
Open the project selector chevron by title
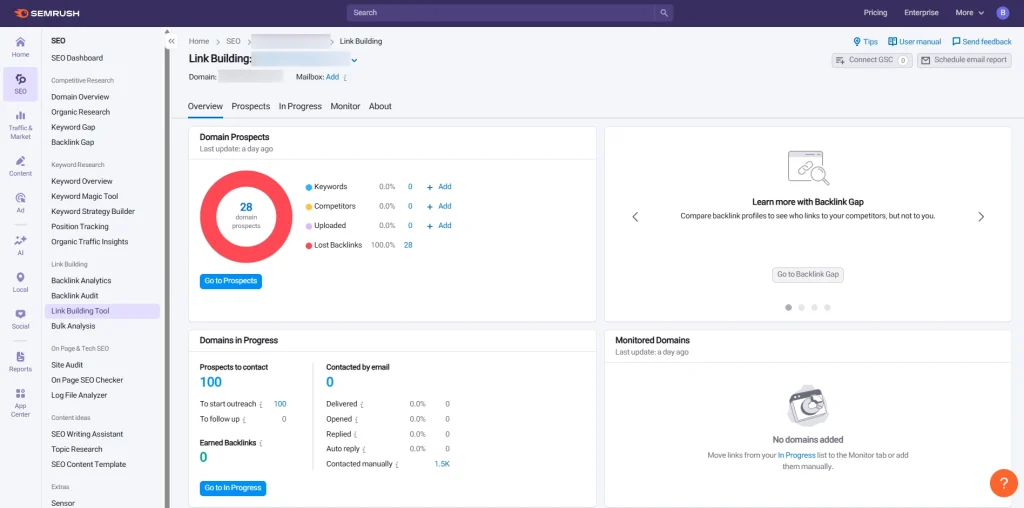click(x=354, y=60)
